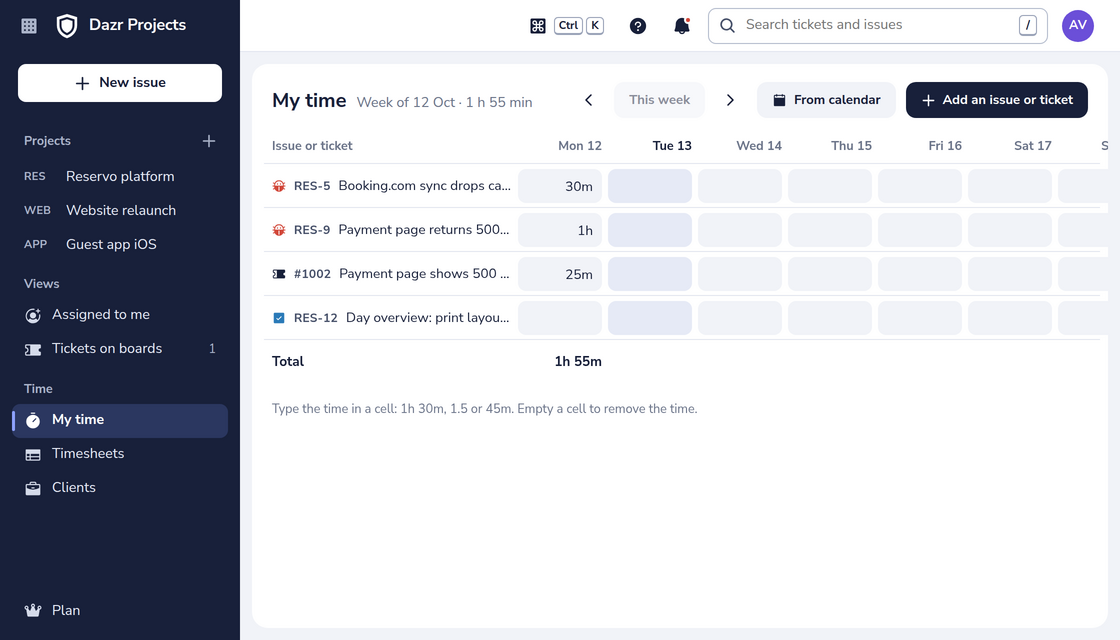Open the app grid launcher icon
The image size is (1120, 640).
pos(29,26)
